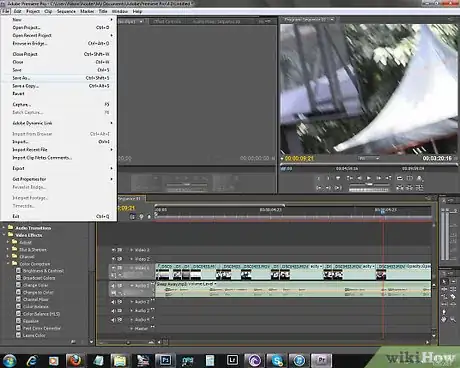Choose Close Project in File menu
Image resolution: width=460 pixels, height=368 pixels.
58,54
